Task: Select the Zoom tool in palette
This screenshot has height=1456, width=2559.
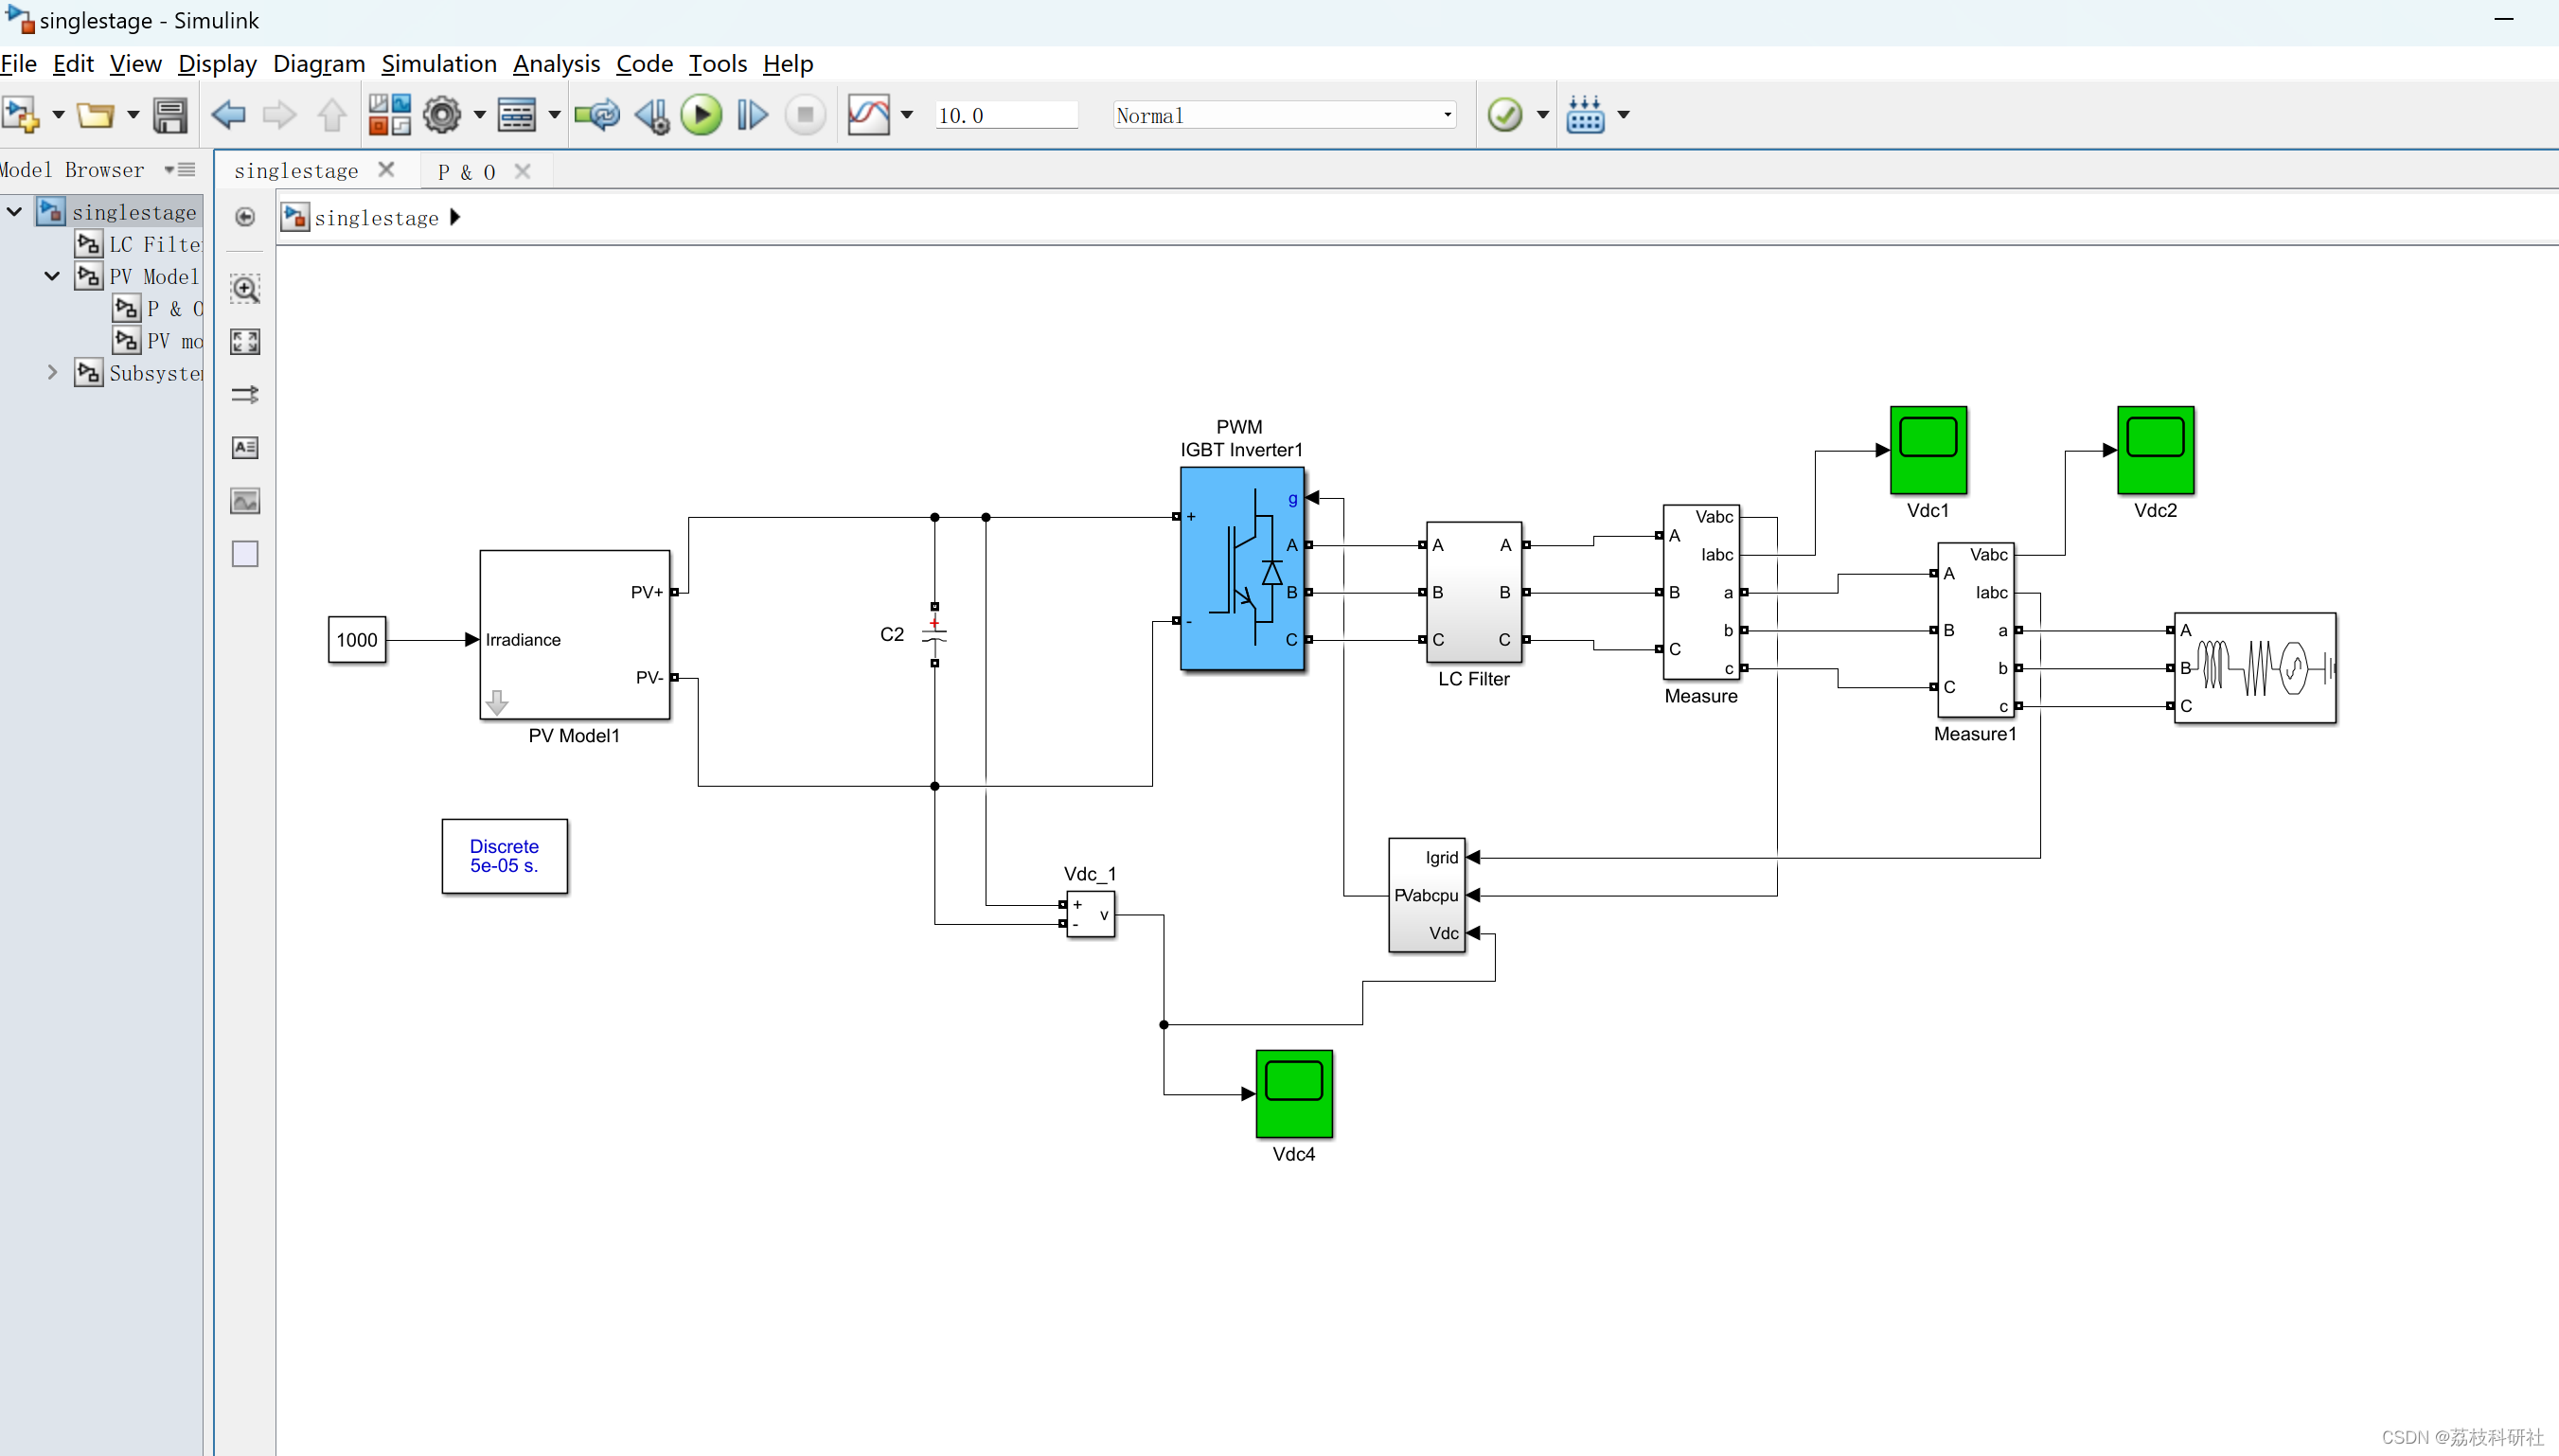Action: [x=245, y=289]
